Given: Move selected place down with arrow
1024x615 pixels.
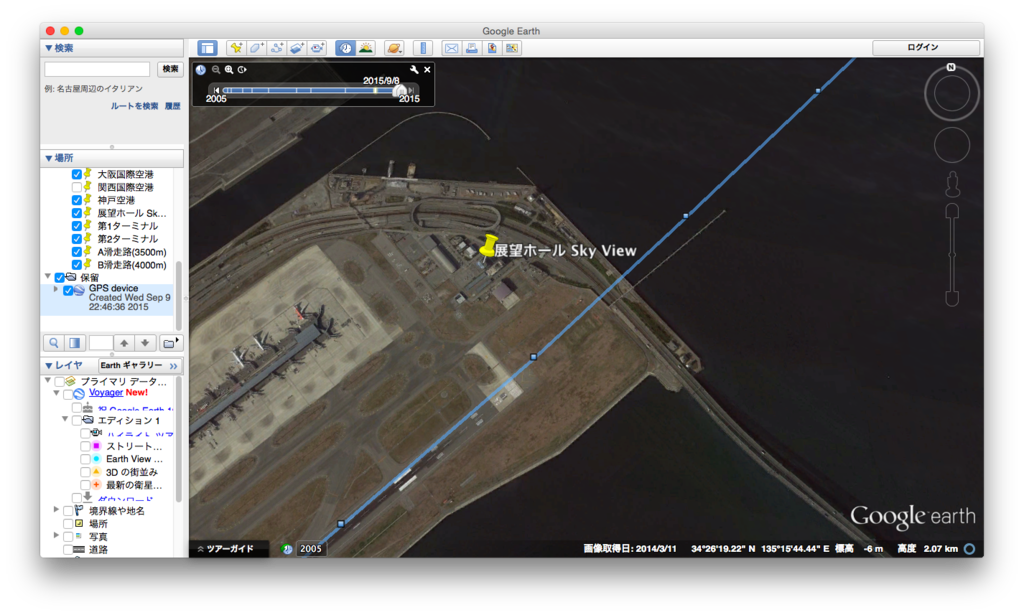Looking at the screenshot, I should click(145, 343).
